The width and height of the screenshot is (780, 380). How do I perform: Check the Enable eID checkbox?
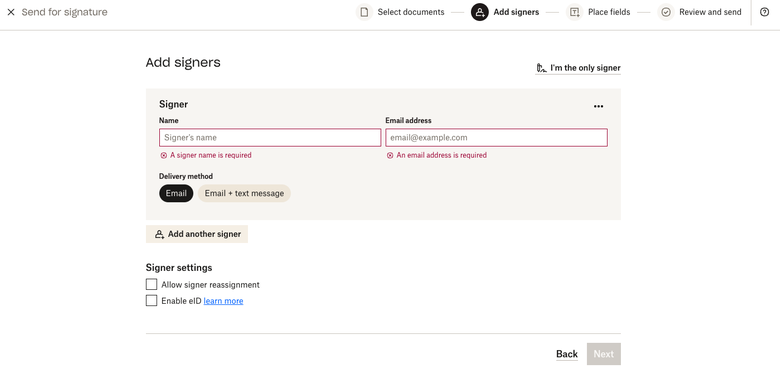151,300
